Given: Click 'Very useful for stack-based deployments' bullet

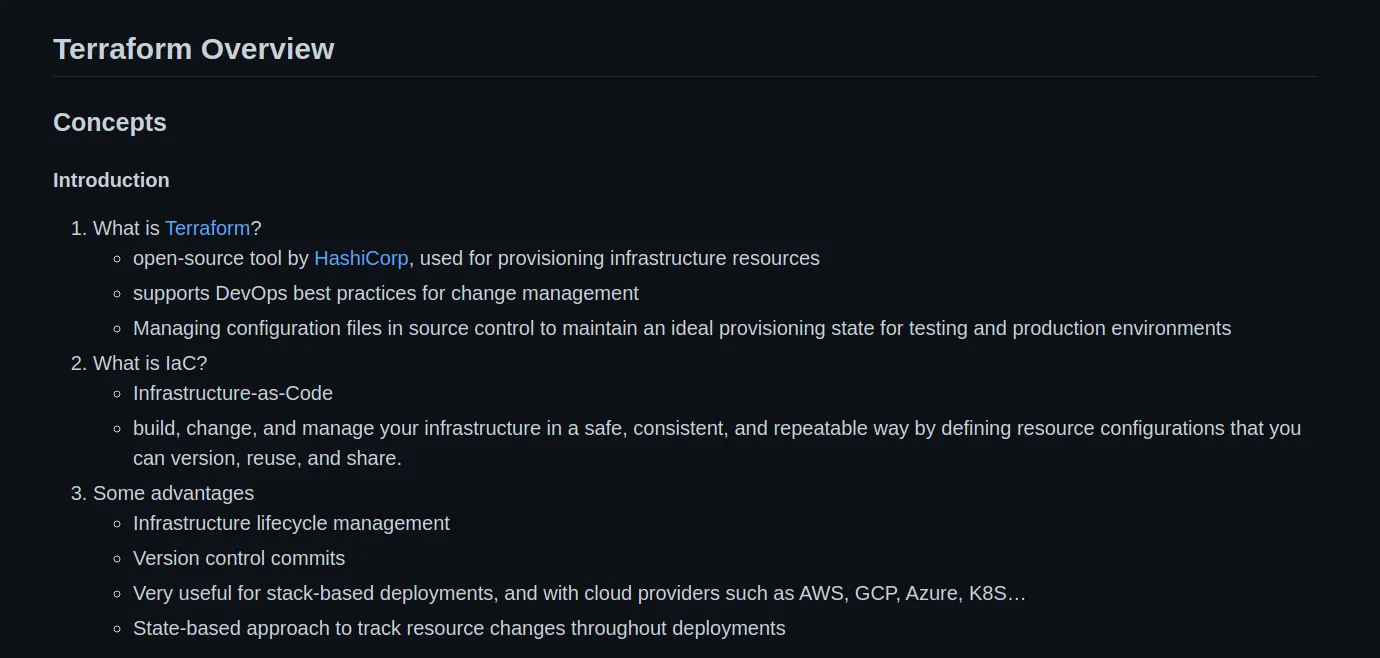Looking at the screenshot, I should [579, 593].
